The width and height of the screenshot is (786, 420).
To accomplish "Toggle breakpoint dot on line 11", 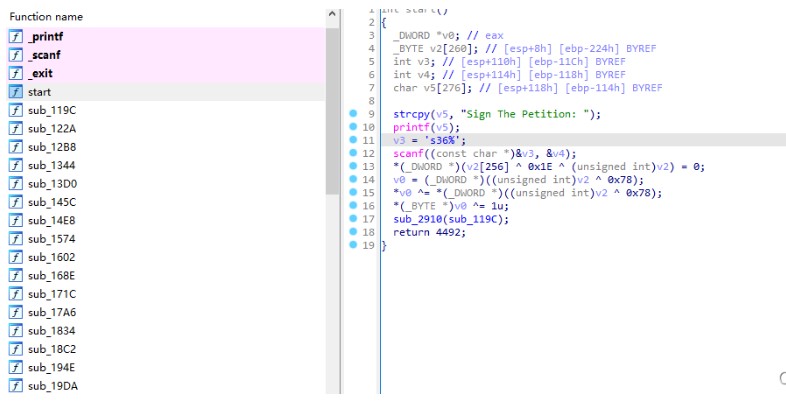I will pyautogui.click(x=353, y=140).
